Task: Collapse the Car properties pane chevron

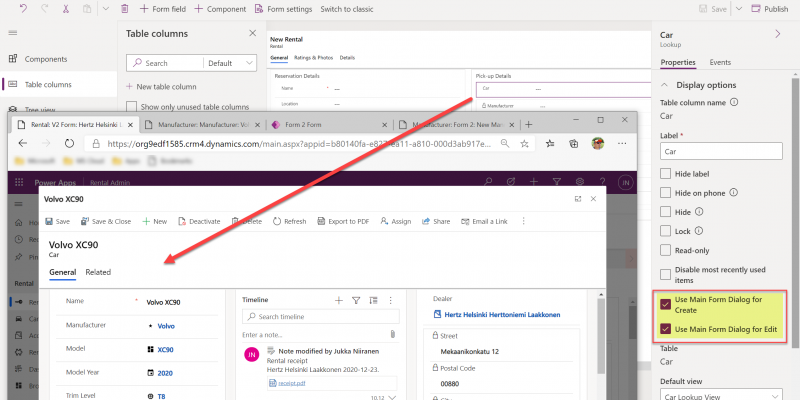Action: coord(778,34)
